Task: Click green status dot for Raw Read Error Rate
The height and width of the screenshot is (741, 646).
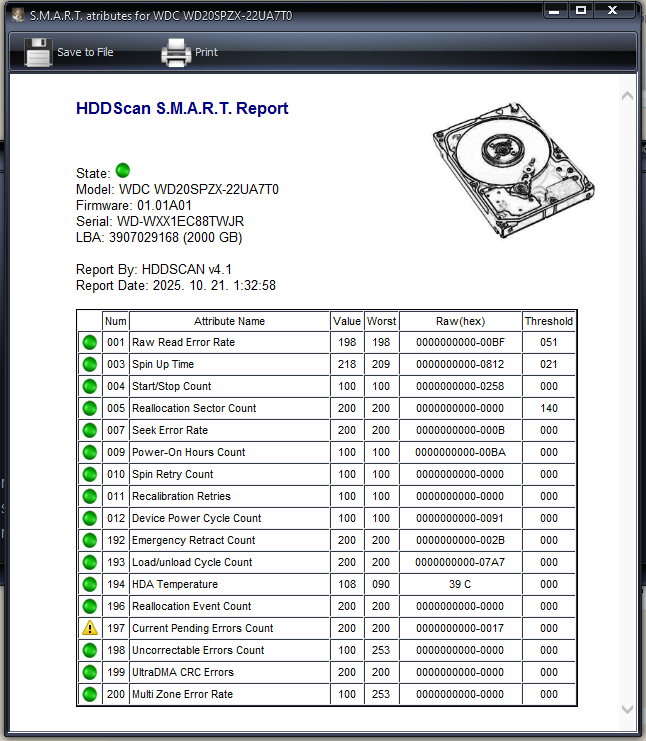Action: [90, 342]
